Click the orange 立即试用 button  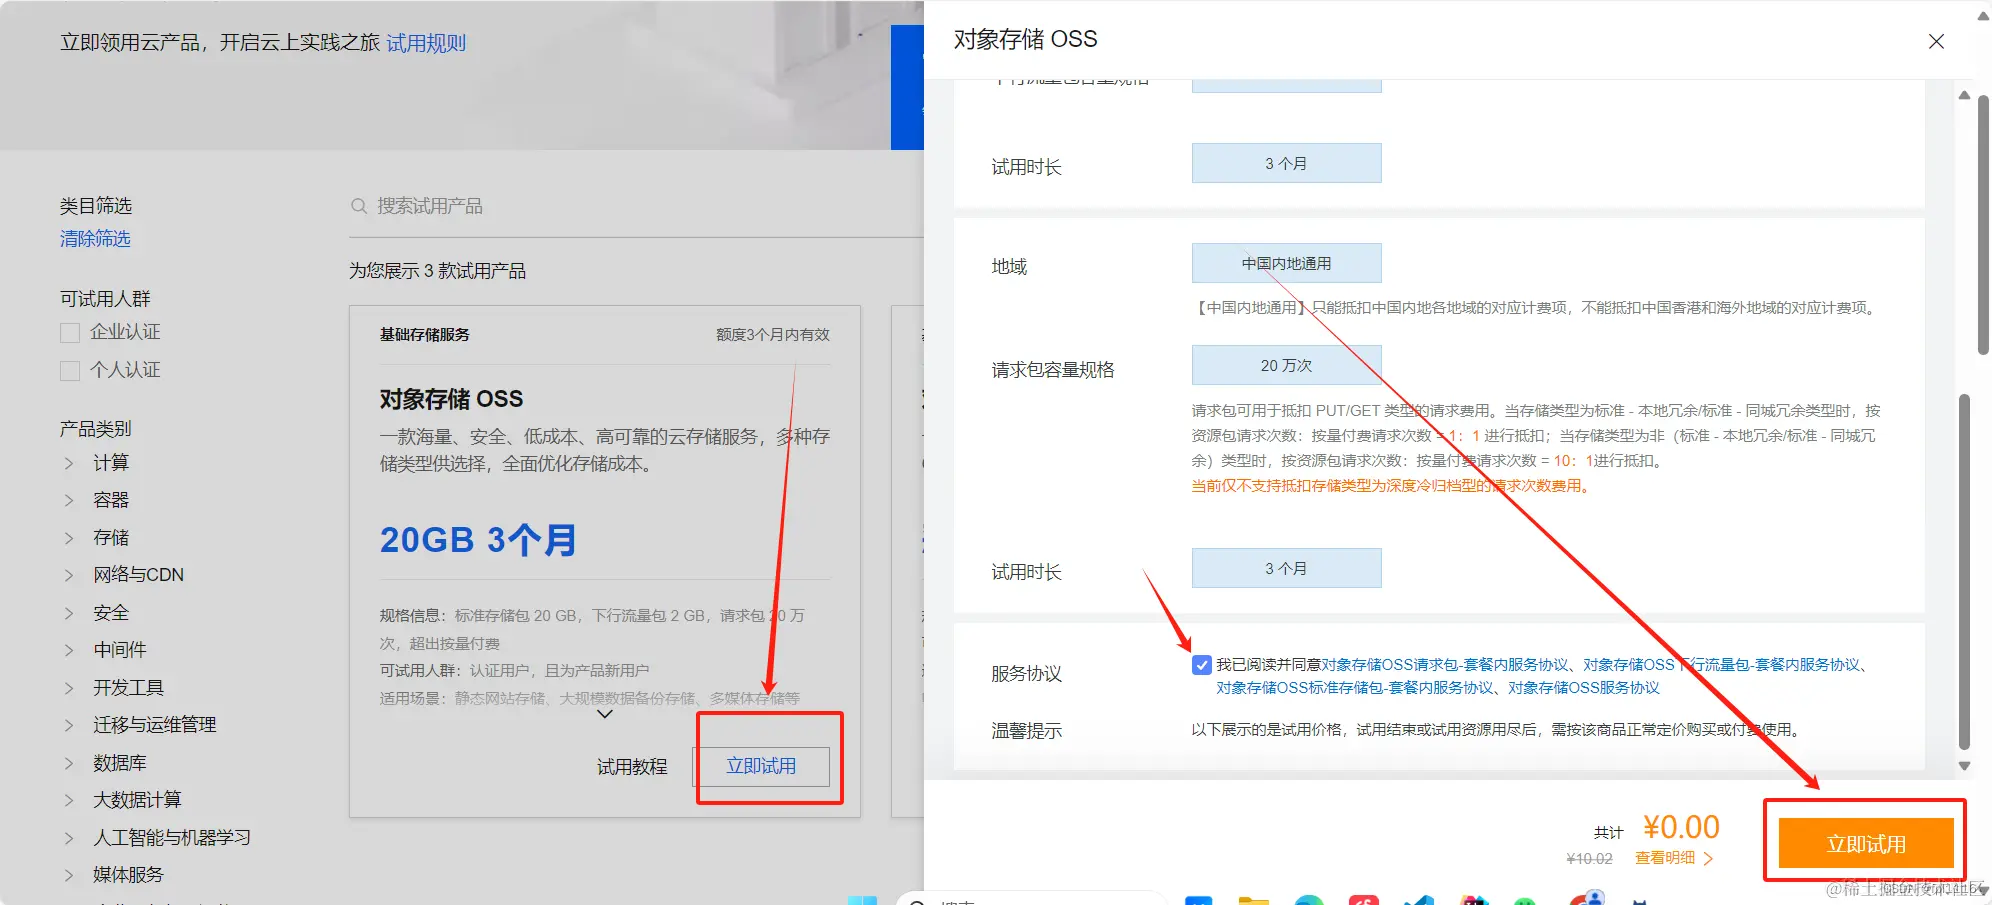(1866, 843)
